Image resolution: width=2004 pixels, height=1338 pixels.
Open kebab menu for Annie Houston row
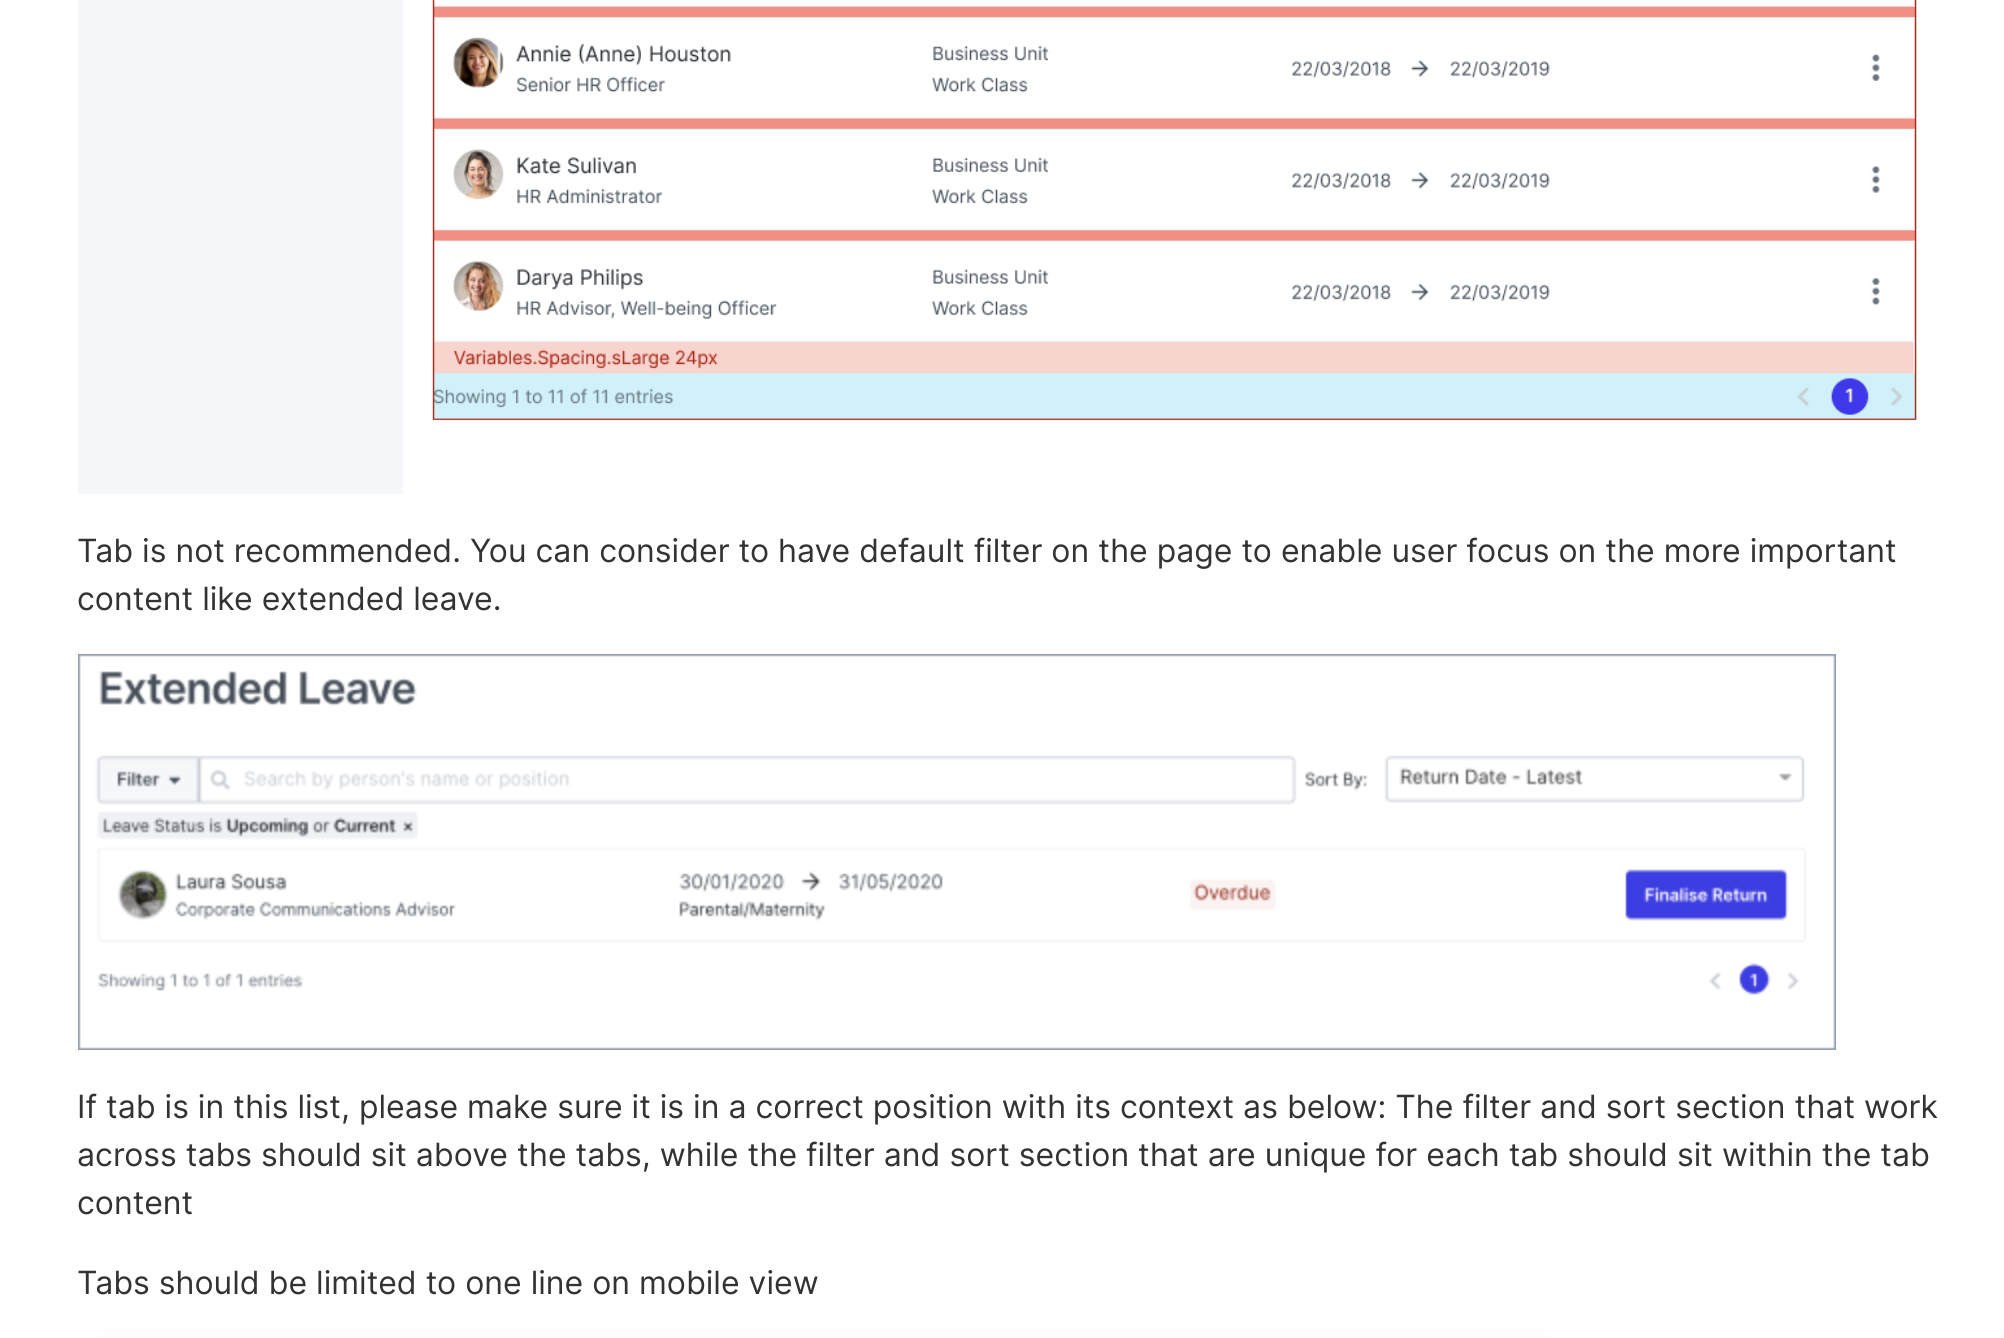1875,68
